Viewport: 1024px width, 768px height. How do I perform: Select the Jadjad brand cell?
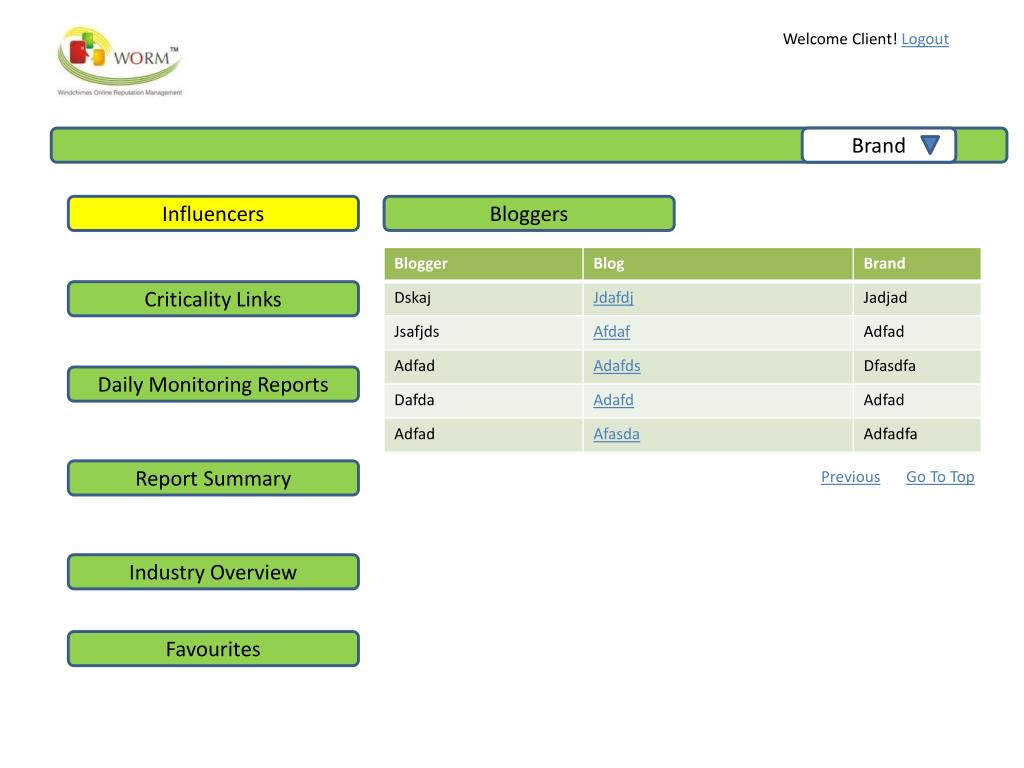pyautogui.click(x=917, y=298)
